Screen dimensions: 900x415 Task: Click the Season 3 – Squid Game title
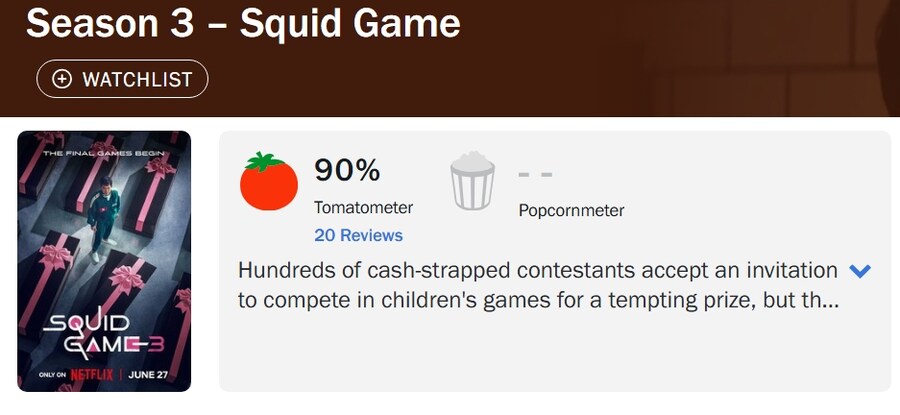(243, 23)
